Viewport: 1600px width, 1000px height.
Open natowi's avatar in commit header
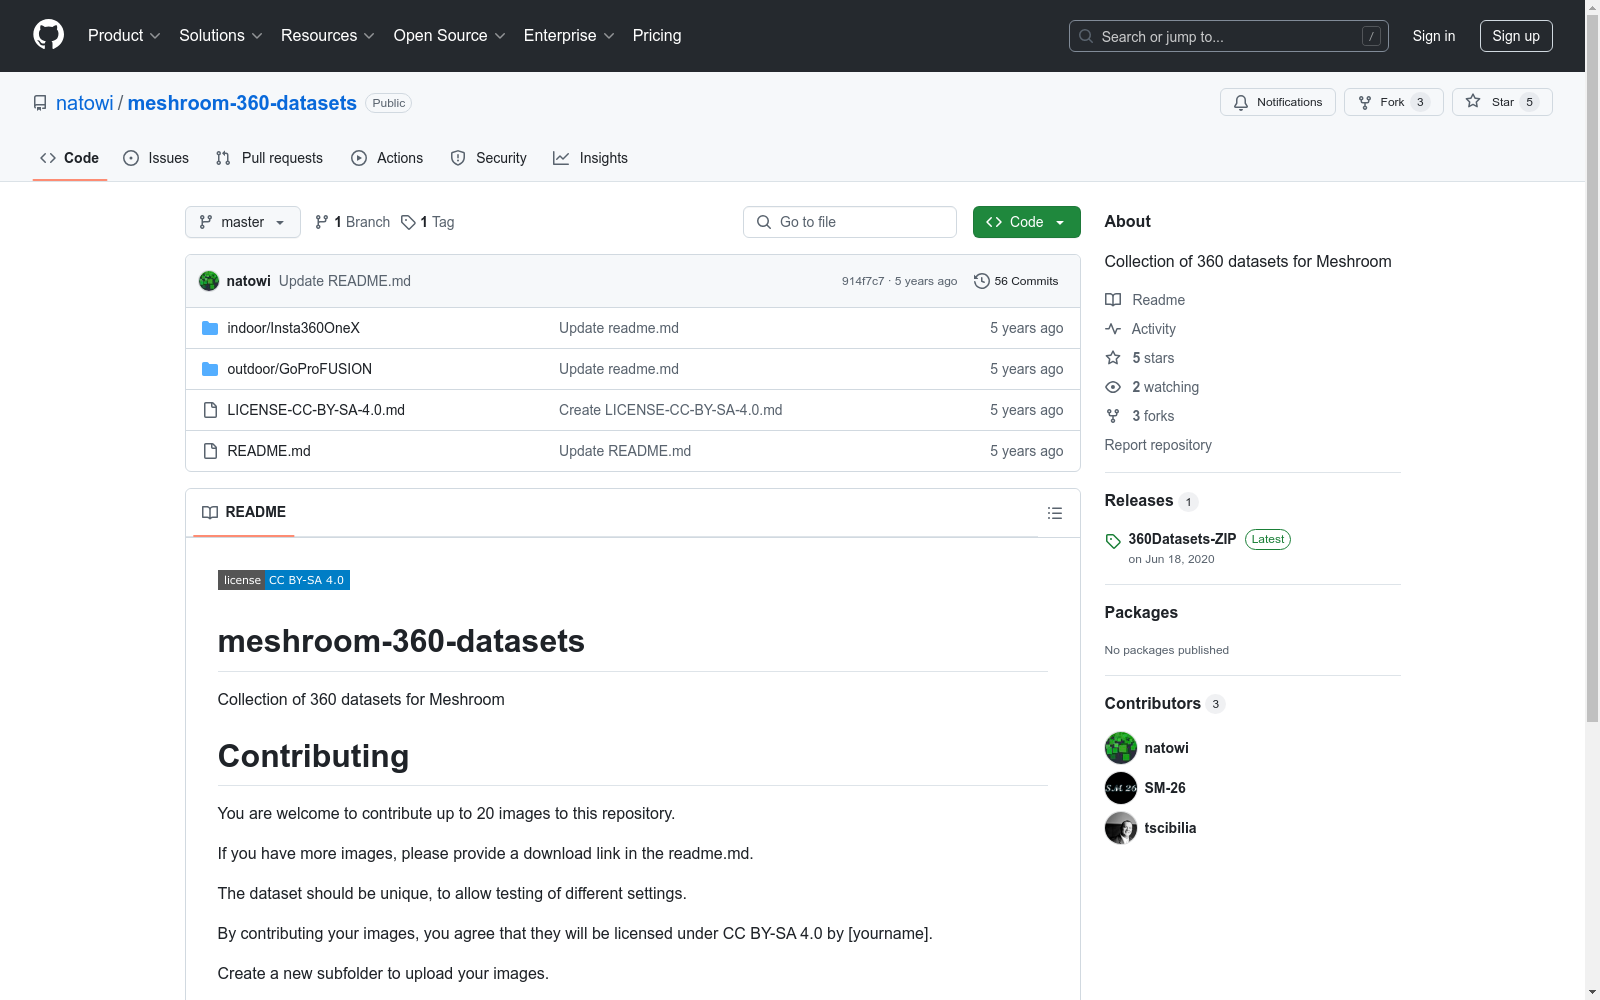[209, 281]
